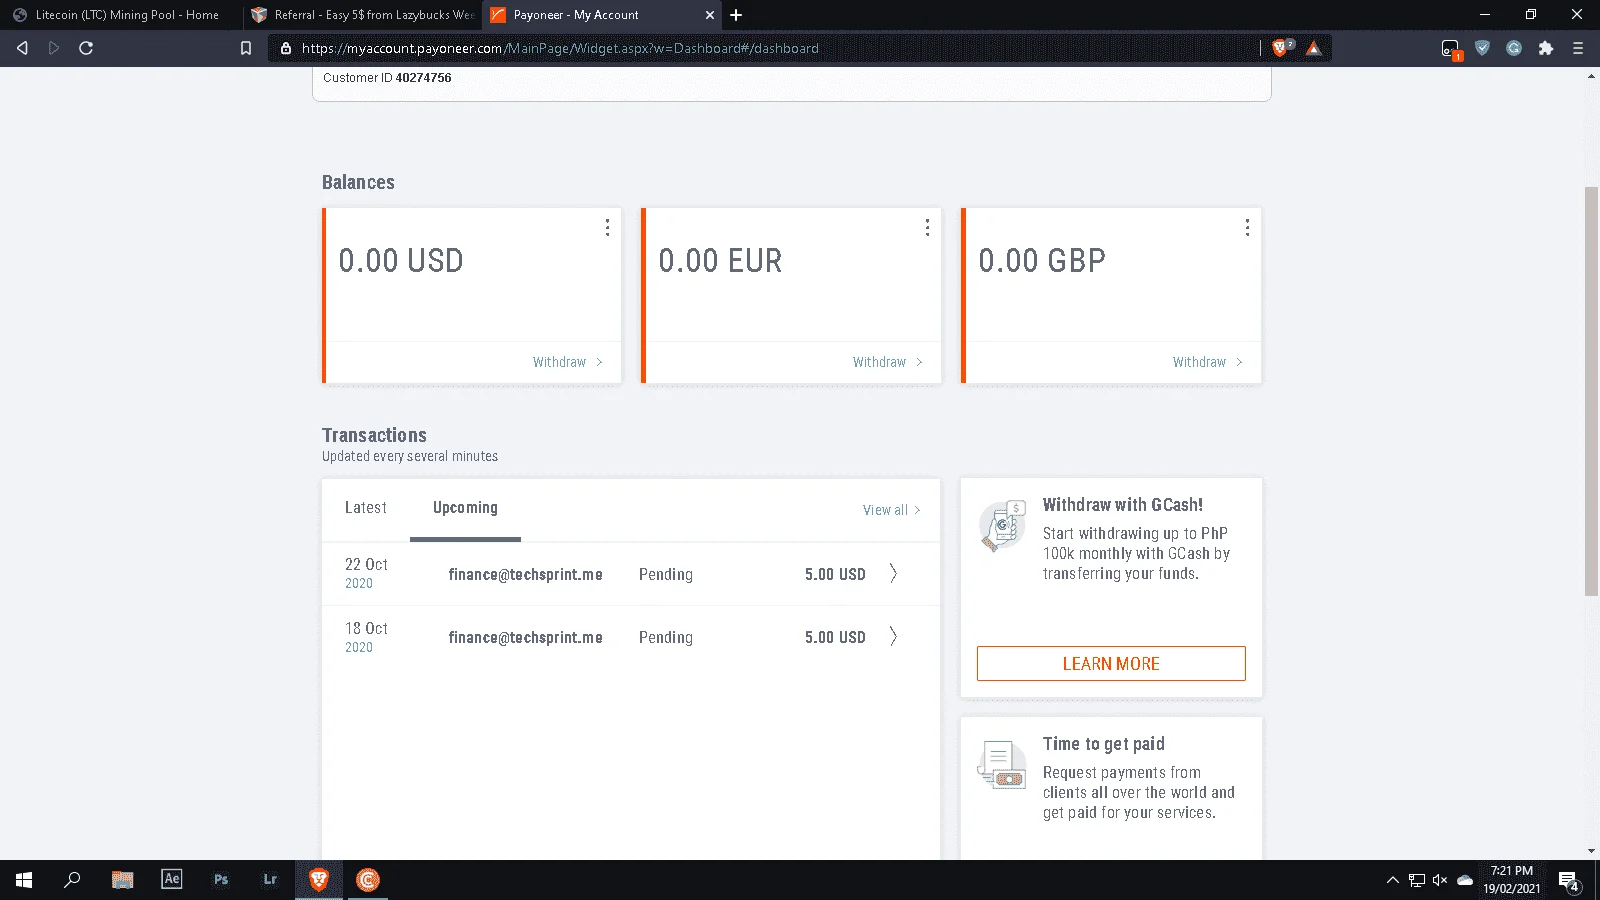Viewport: 1600px width, 900px height.
Task: Click View all transactions link
Action: click(892, 510)
